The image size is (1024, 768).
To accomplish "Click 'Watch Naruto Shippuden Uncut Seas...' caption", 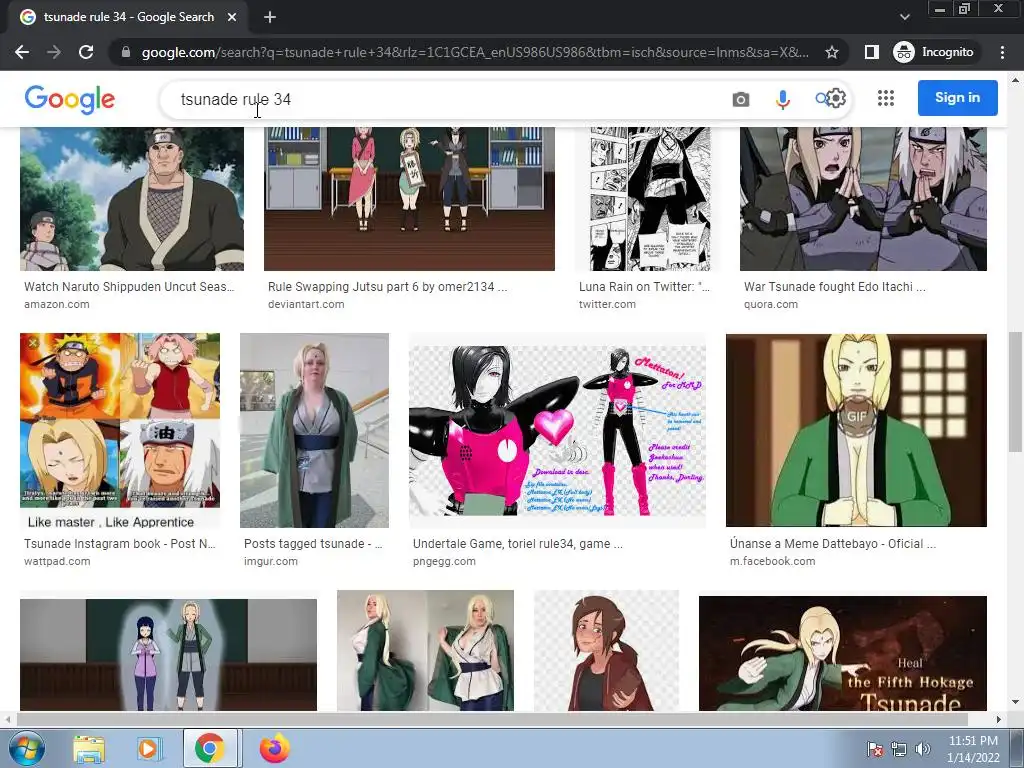I will coord(129,287).
